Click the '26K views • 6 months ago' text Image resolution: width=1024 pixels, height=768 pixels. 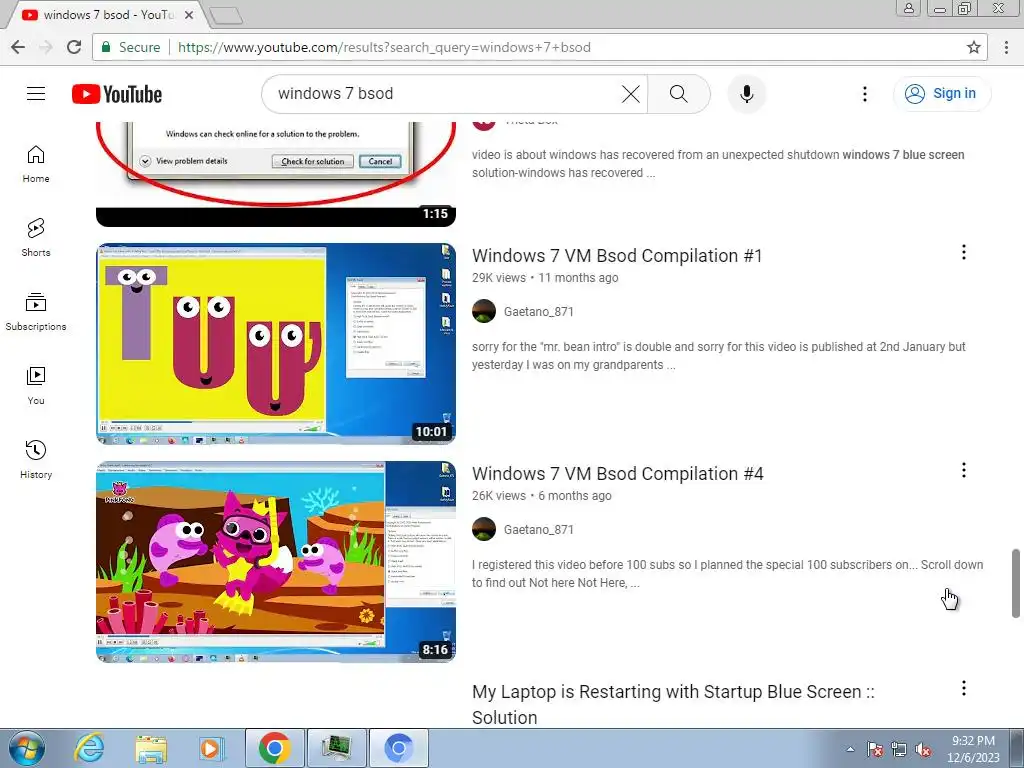click(x=542, y=496)
